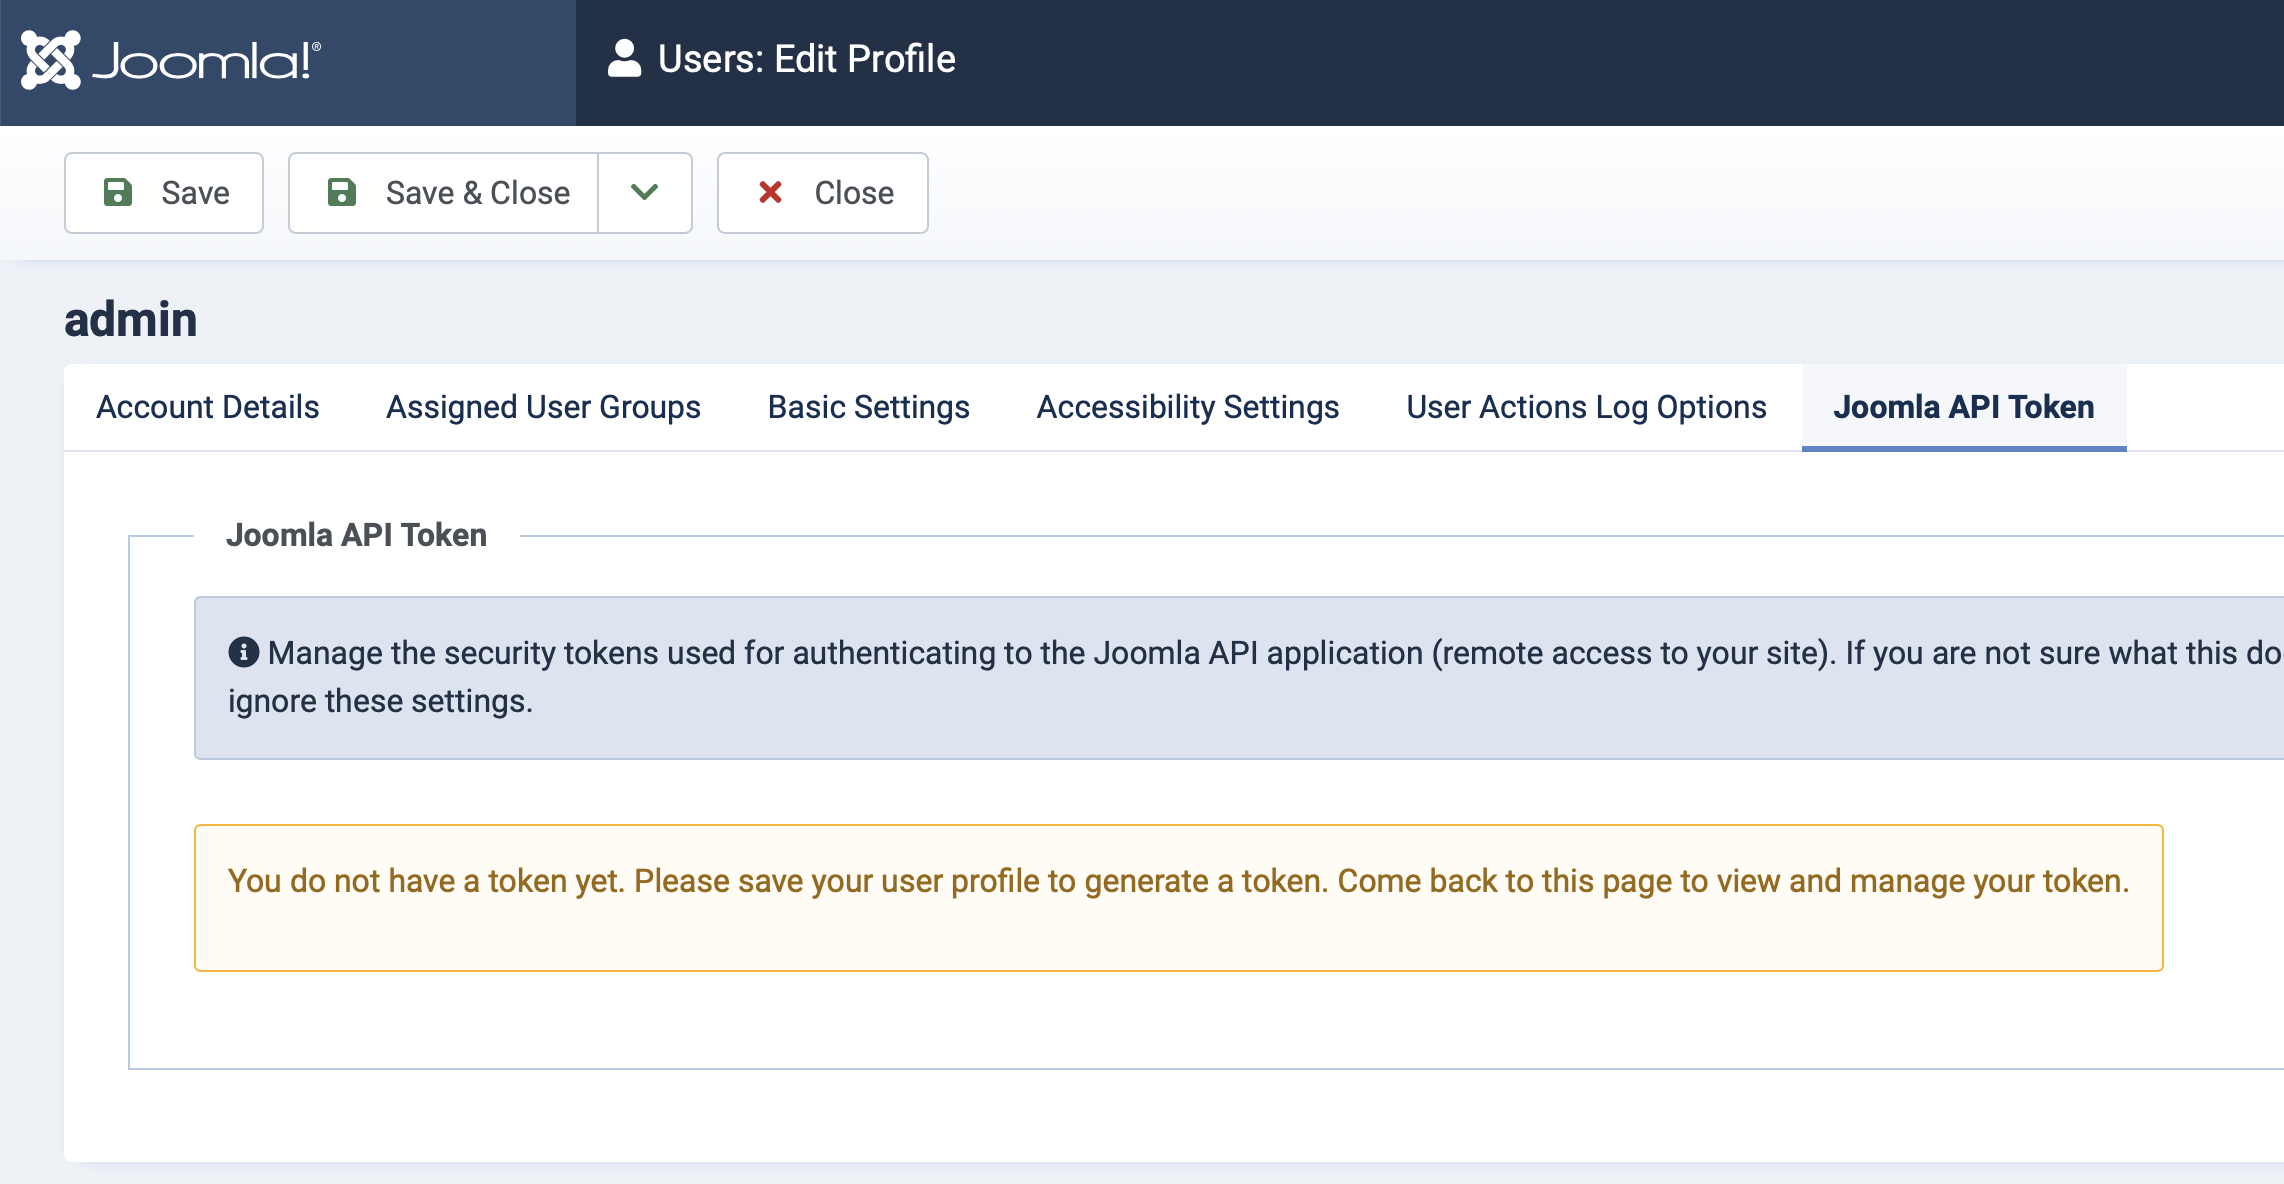Click the 'You do not have a token yet' warning
Viewport: 2284px width, 1184px height.
1178,898
